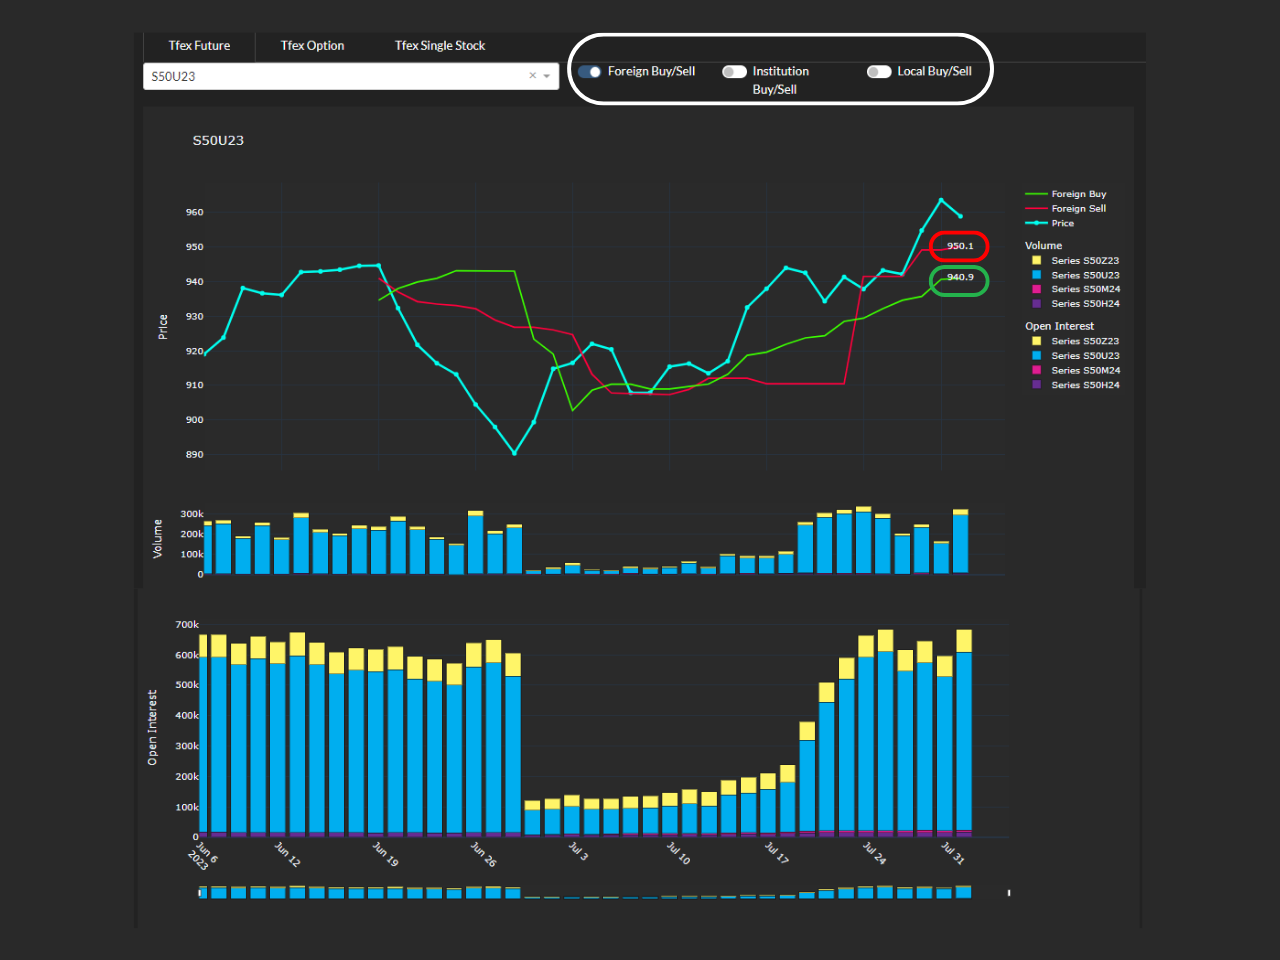
Task: Switch to the Tfex Future tab
Action: pyautogui.click(x=199, y=46)
